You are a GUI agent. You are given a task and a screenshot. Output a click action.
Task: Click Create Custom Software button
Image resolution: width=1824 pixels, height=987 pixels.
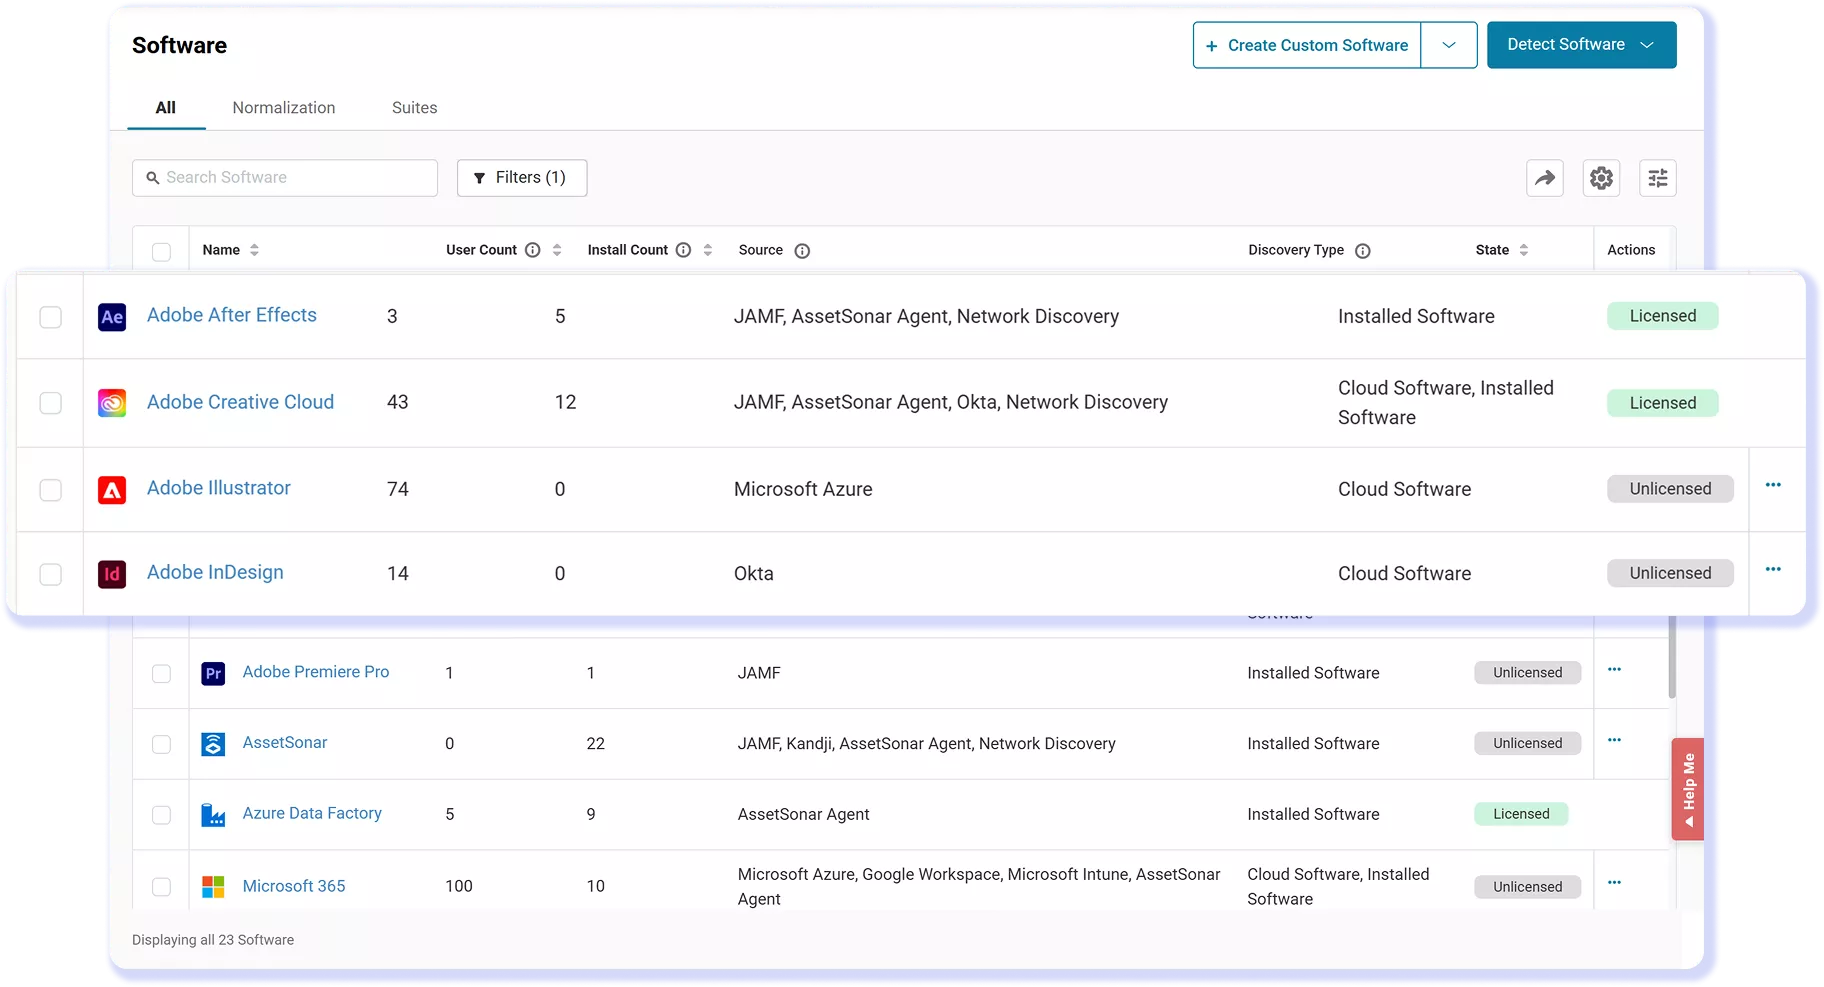pyautogui.click(x=1307, y=45)
